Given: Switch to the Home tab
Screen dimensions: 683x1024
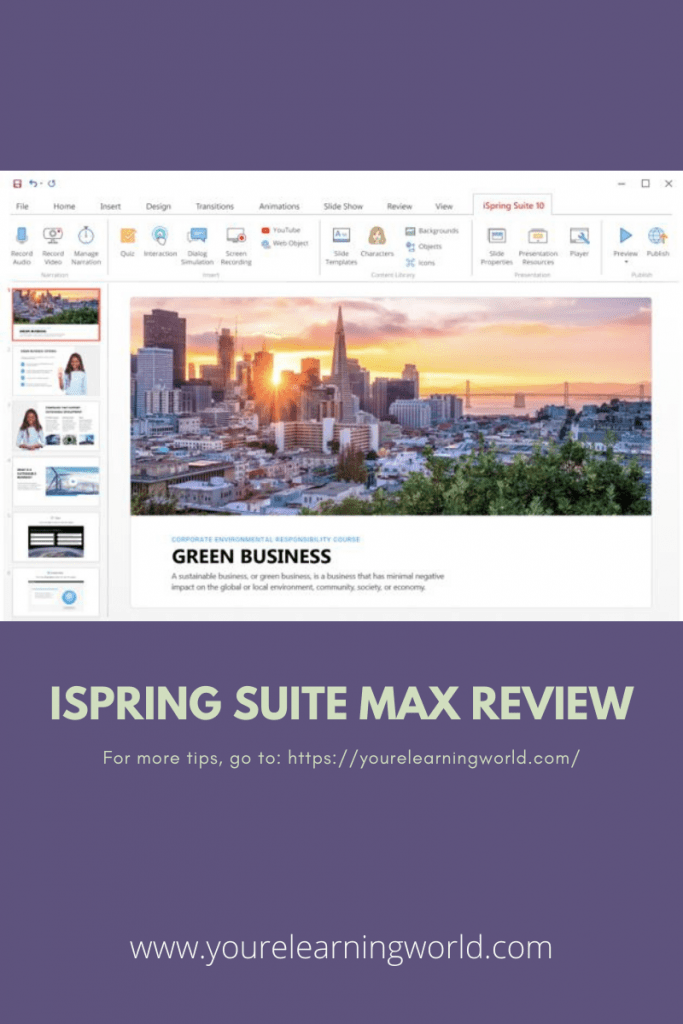Looking at the screenshot, I should tap(64, 206).
